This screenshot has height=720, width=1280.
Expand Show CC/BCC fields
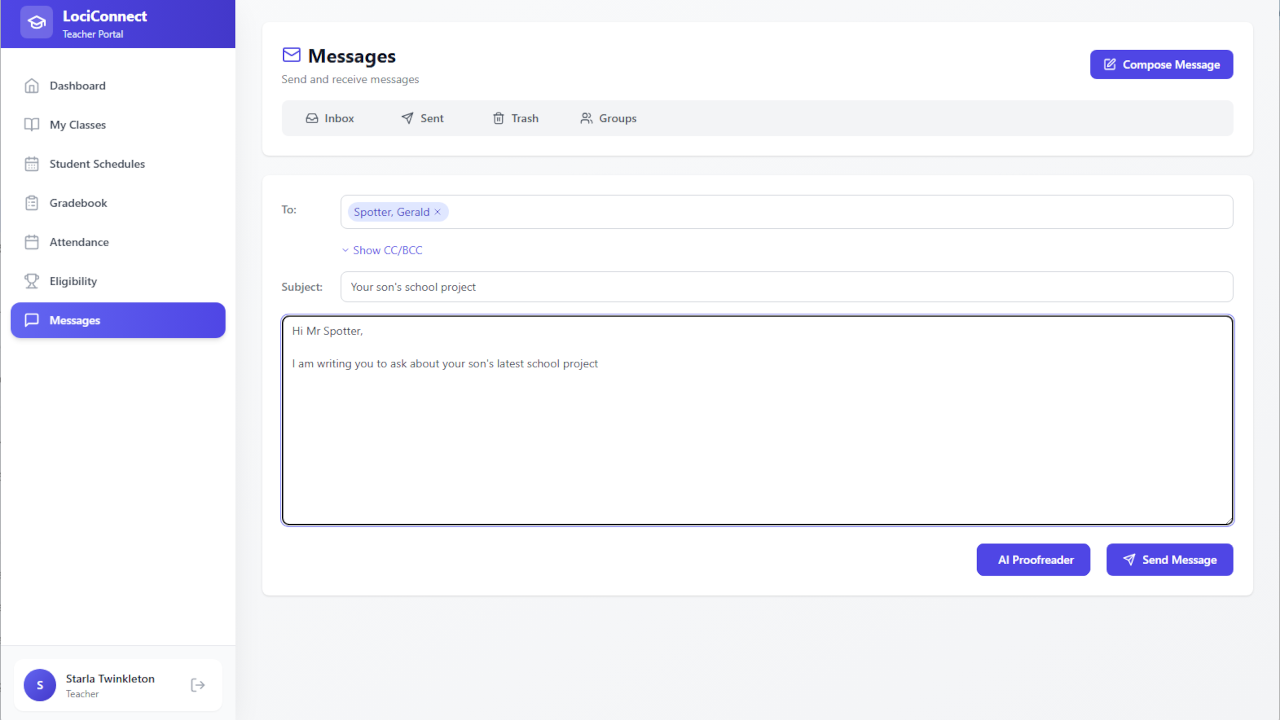(x=382, y=250)
